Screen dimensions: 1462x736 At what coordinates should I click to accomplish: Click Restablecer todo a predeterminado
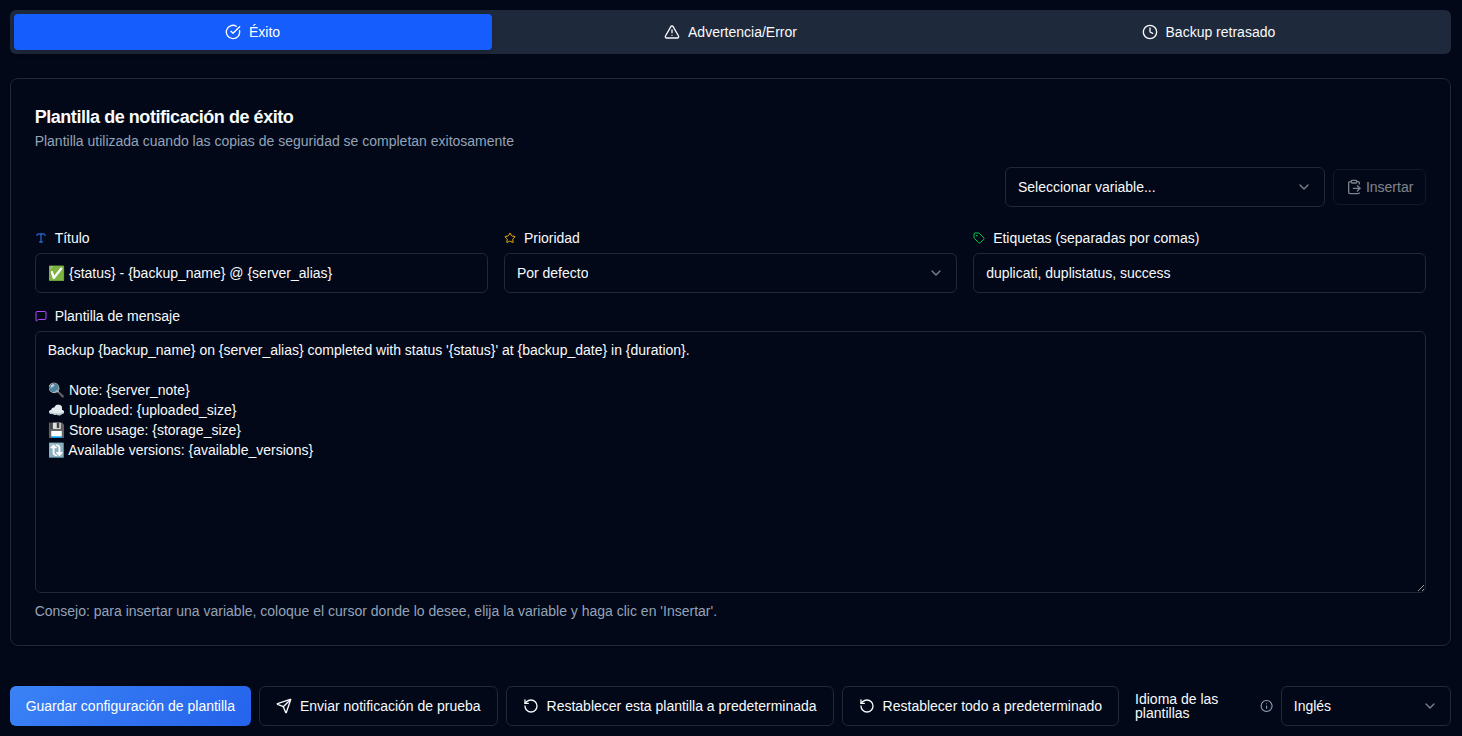point(979,705)
